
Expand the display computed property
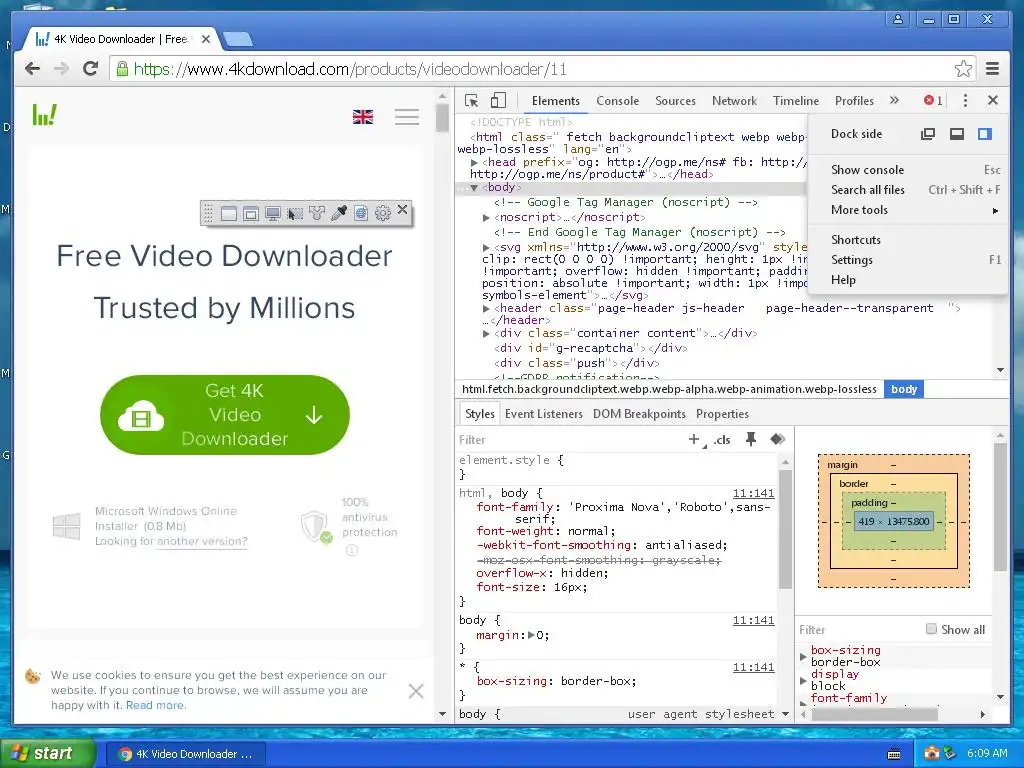coord(803,680)
